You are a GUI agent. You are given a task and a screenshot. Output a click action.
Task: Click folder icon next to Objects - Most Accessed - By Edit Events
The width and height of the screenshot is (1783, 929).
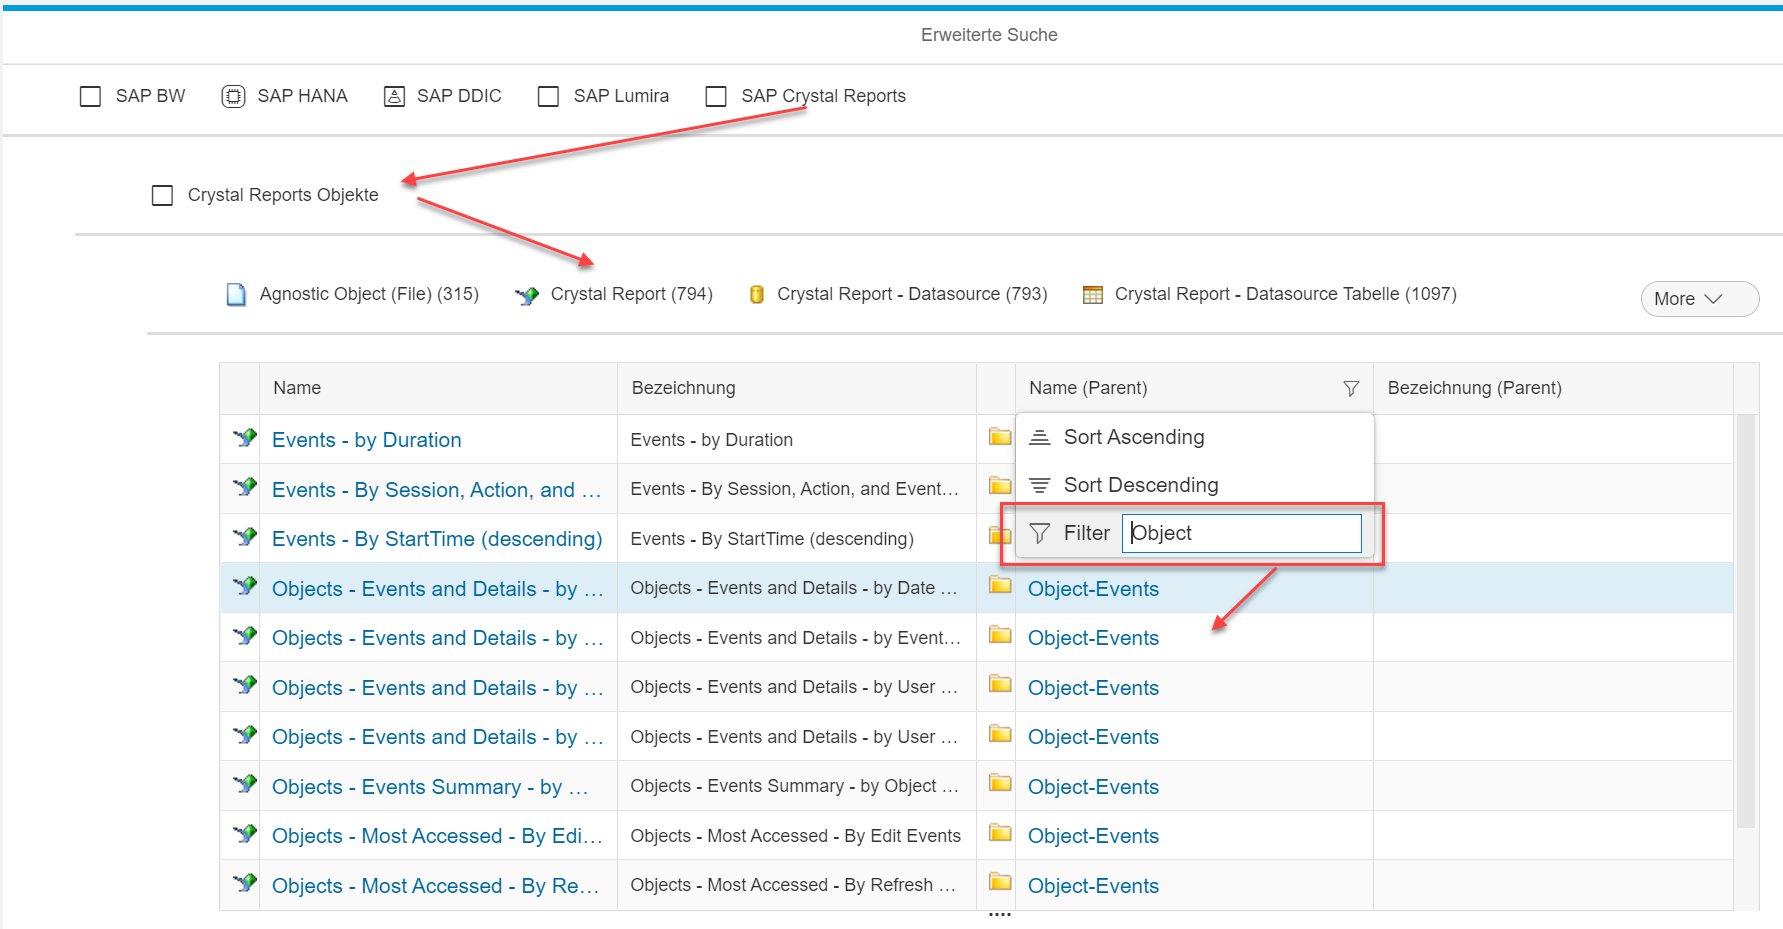click(x=999, y=833)
